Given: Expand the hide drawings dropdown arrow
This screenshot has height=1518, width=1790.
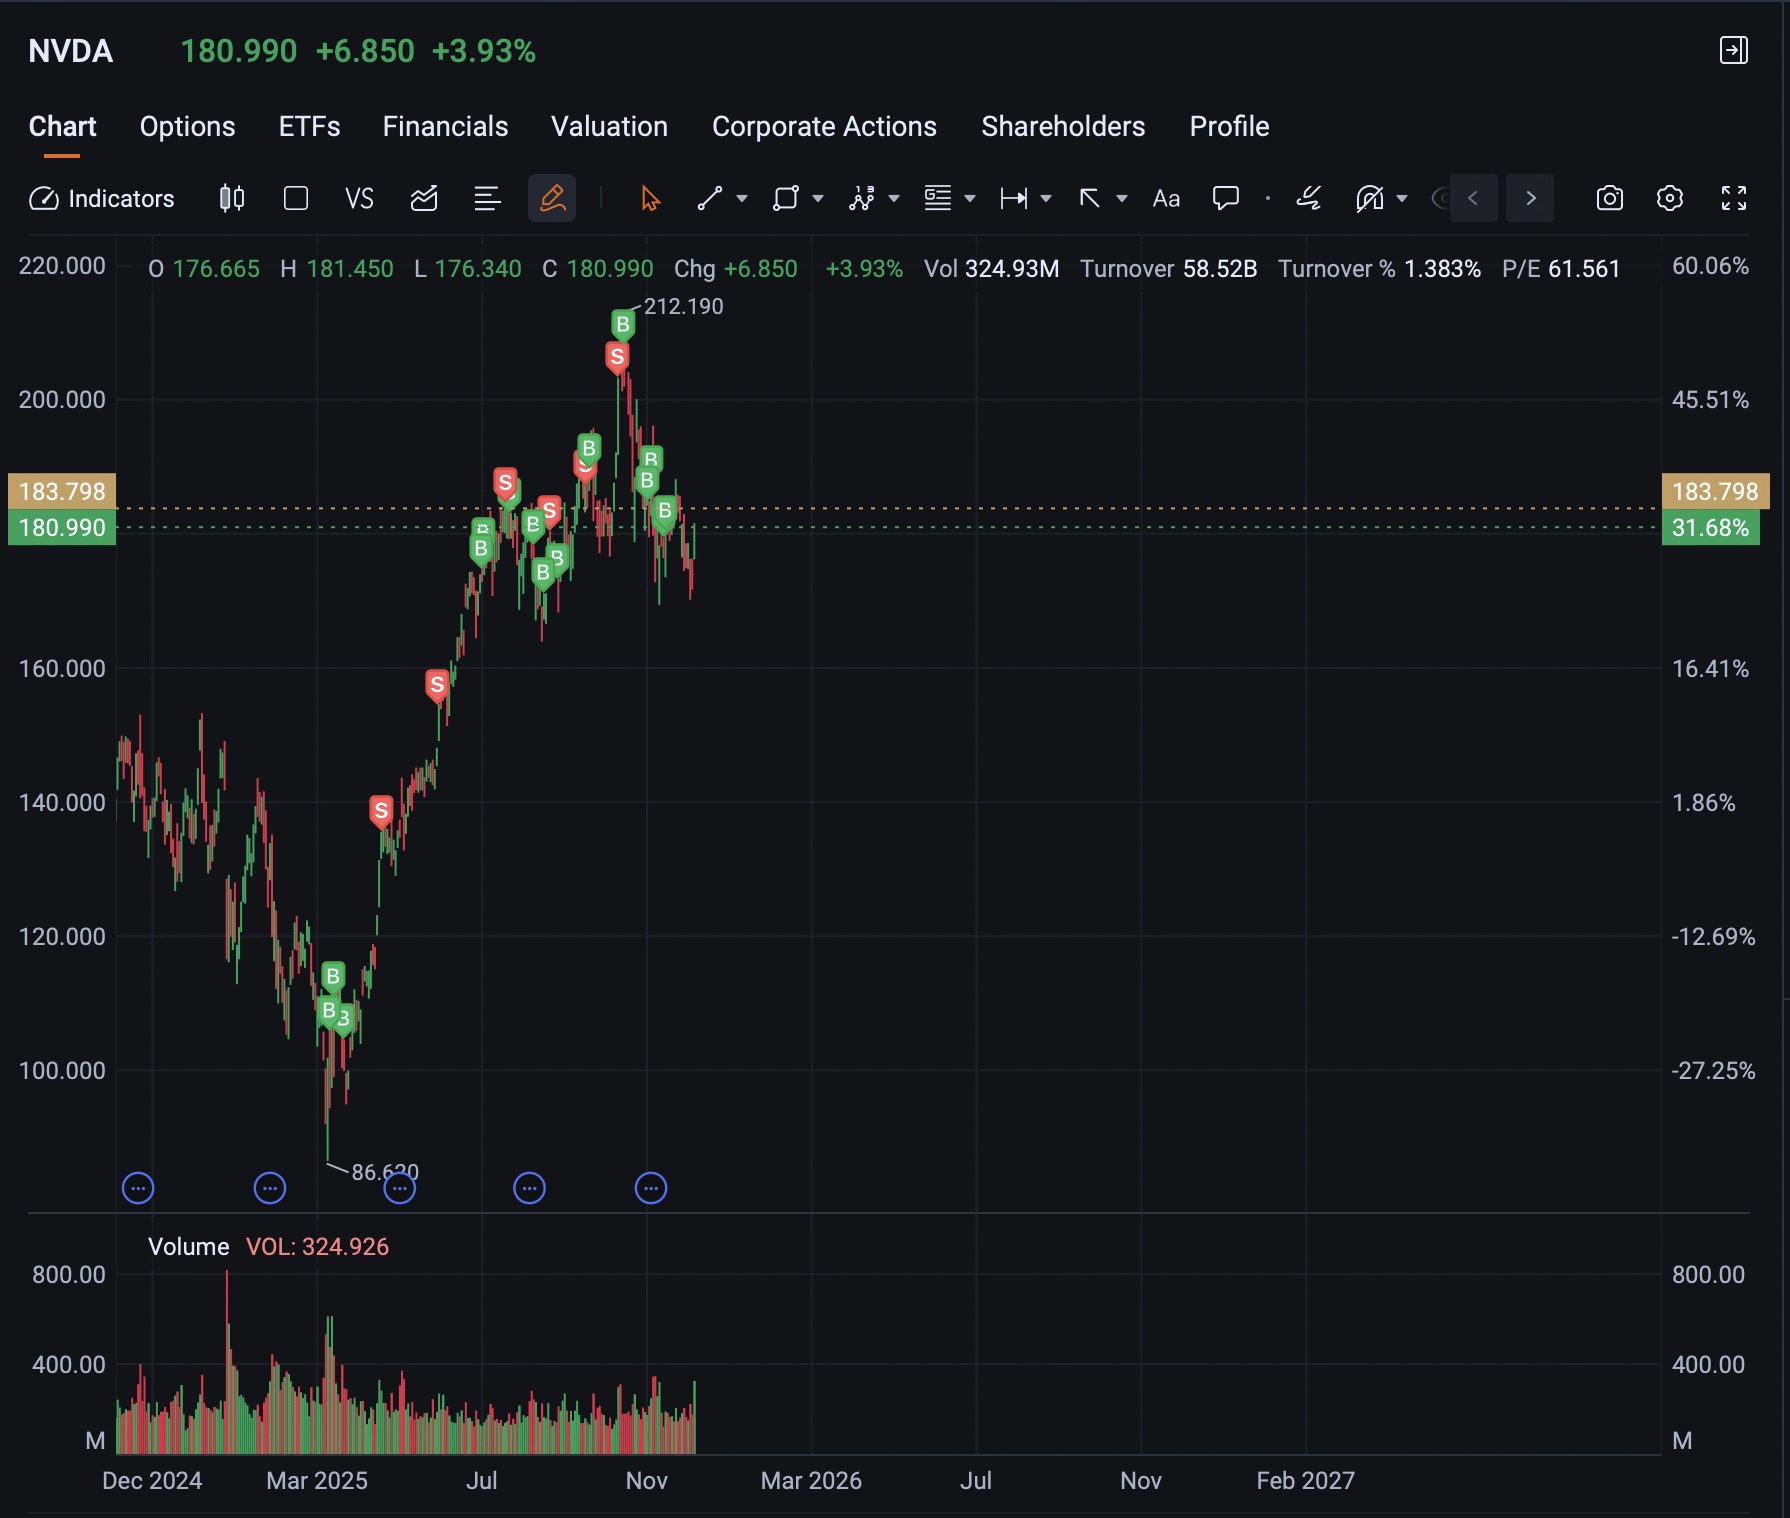Looking at the screenshot, I should point(1402,199).
